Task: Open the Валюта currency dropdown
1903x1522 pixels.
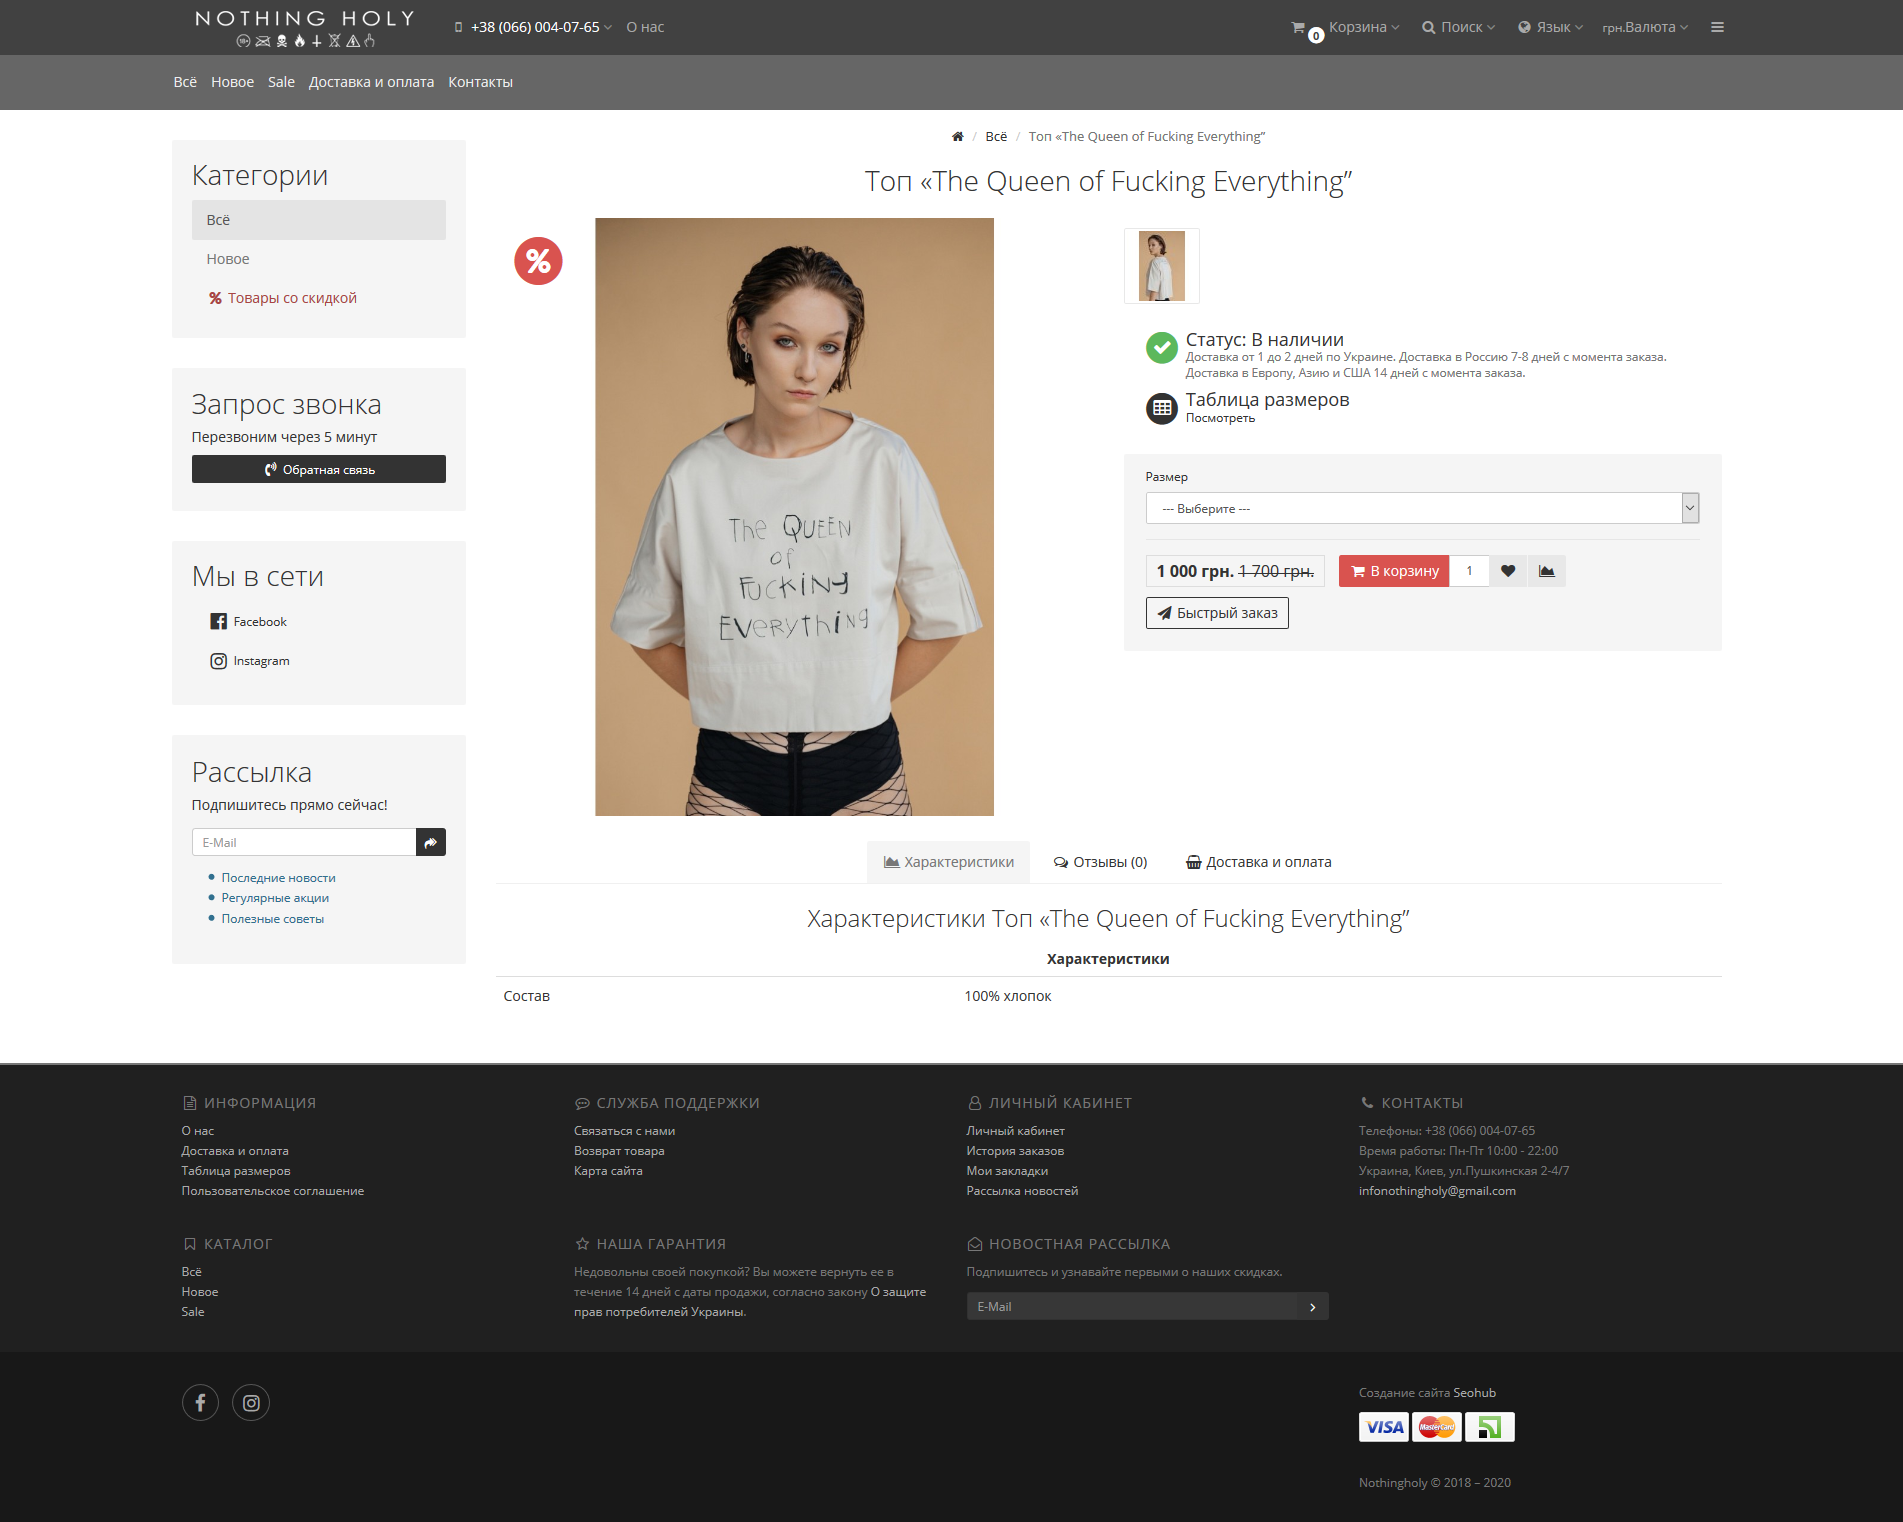Action: [x=1645, y=27]
